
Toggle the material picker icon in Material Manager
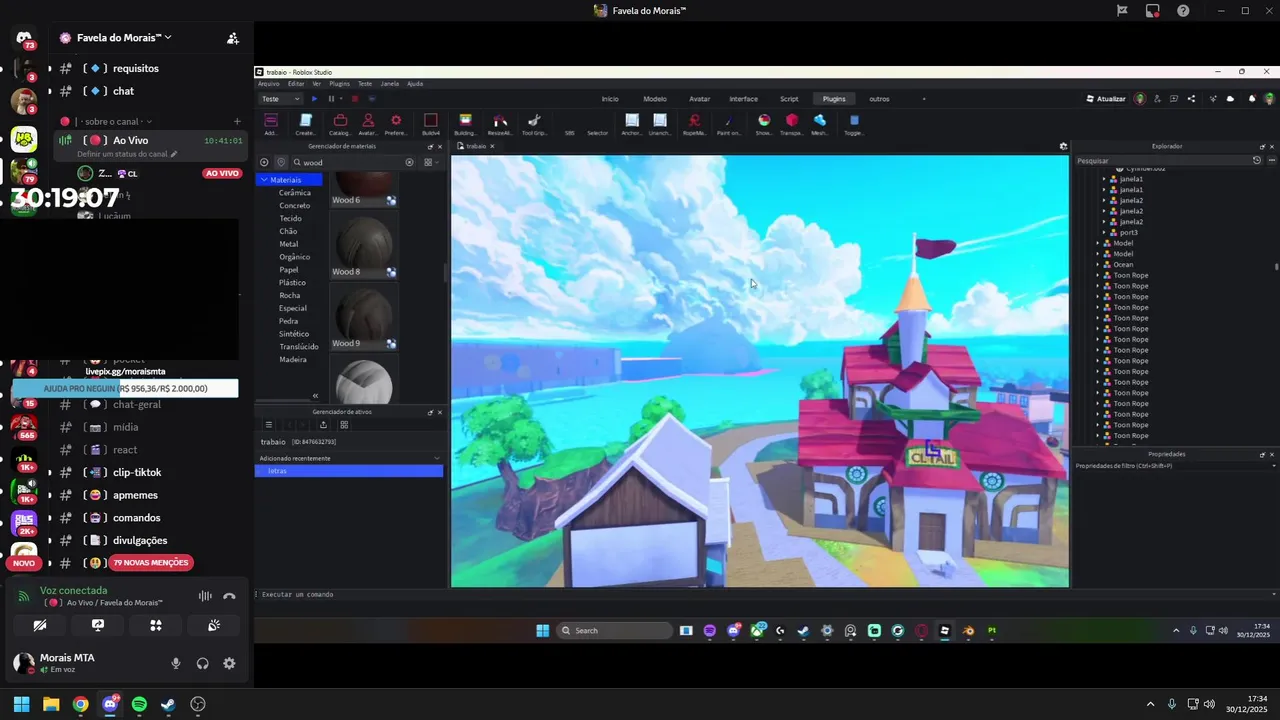pyautogui.click(x=281, y=162)
